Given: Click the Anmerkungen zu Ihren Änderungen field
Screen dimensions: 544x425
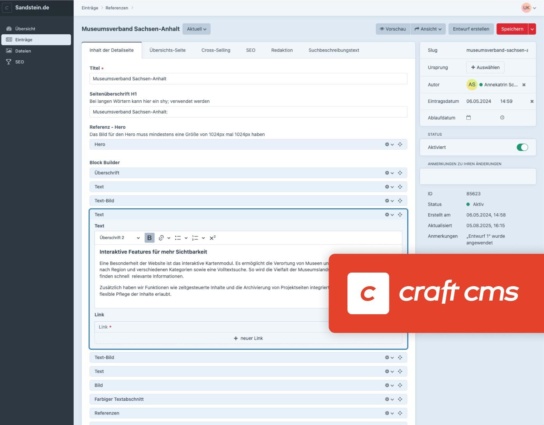Looking at the screenshot, I should [x=478, y=177].
